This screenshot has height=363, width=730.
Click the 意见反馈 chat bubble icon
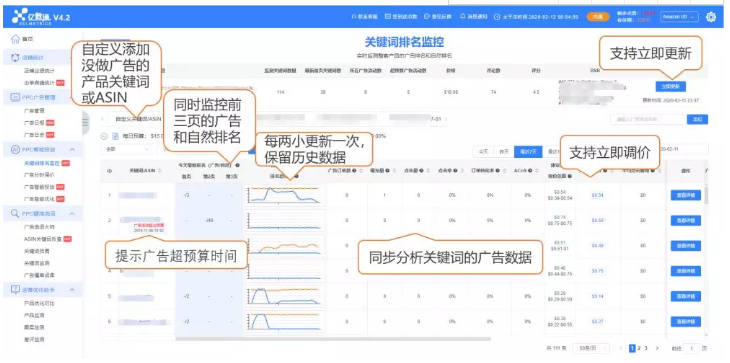pos(427,17)
